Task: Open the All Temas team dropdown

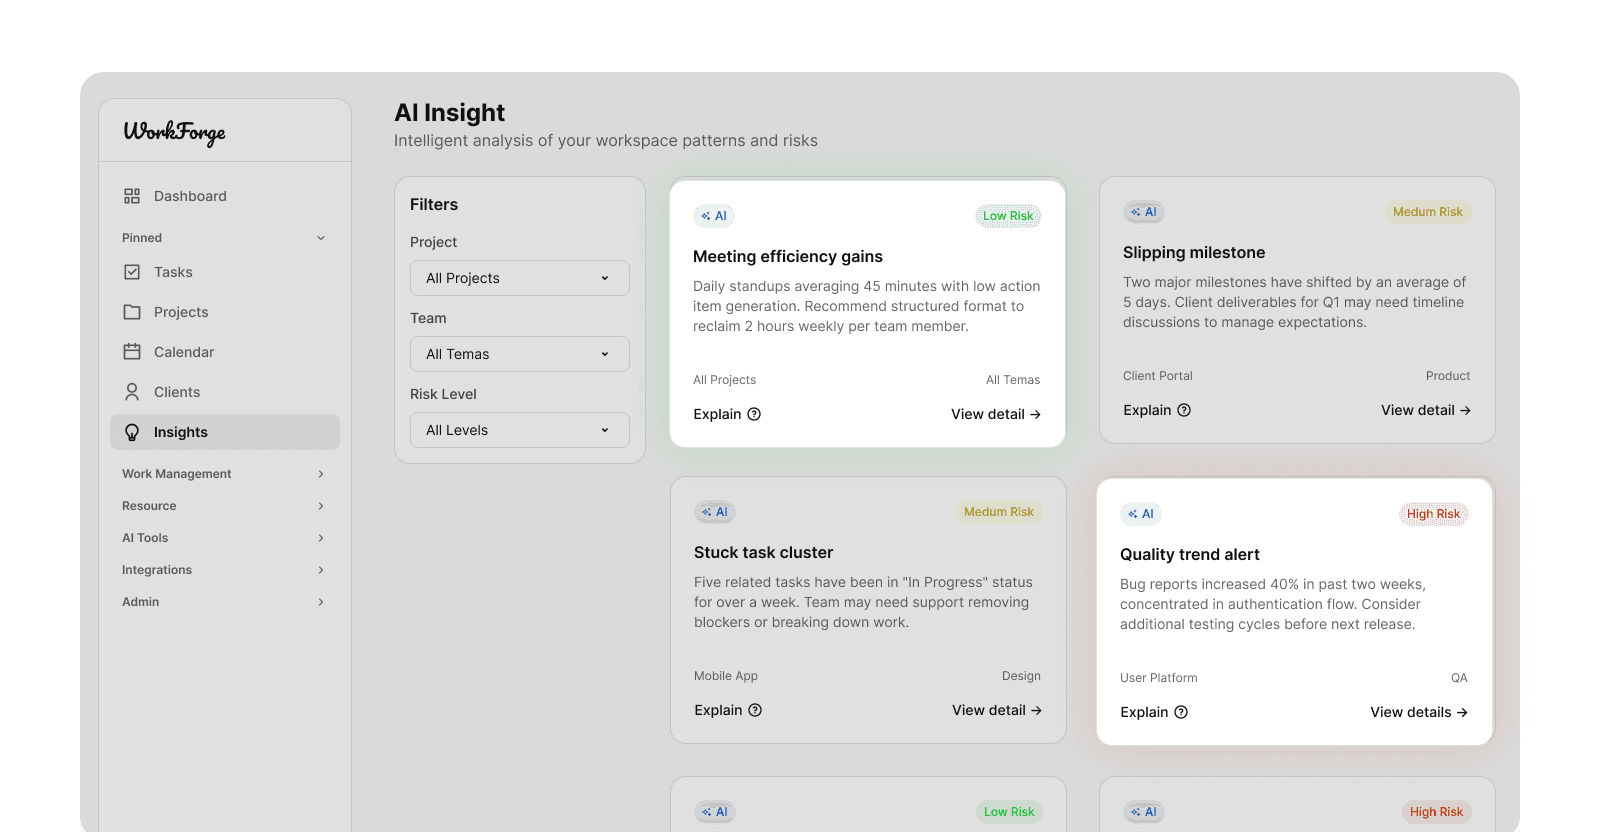Action: coord(520,354)
